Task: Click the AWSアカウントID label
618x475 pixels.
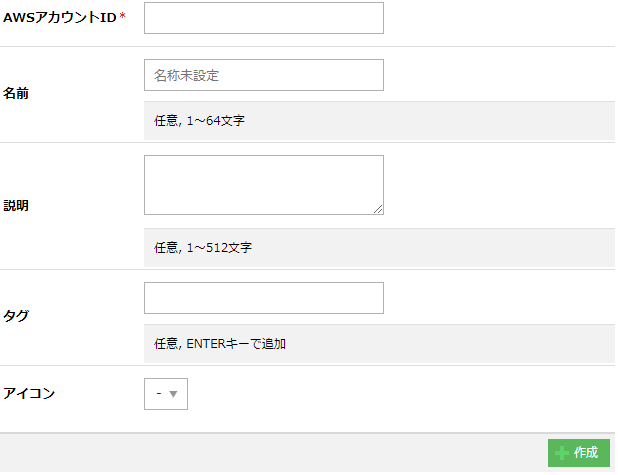Action: tap(60, 18)
